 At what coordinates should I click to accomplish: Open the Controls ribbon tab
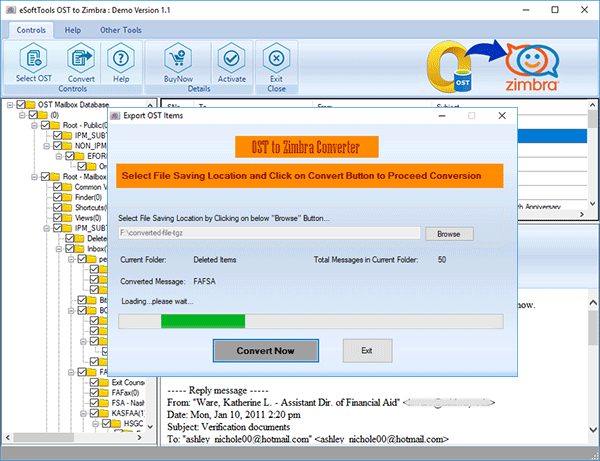pos(31,30)
